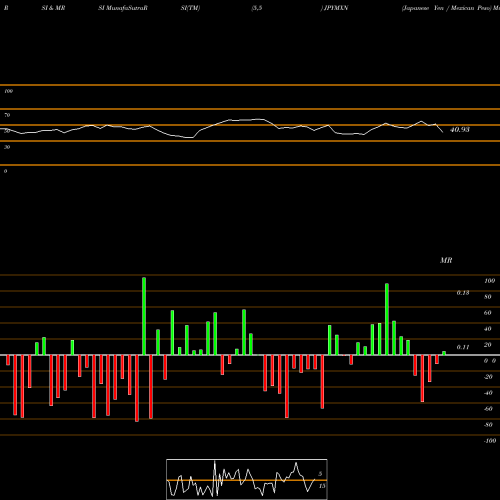Image resolution: width=500 pixels, height=500 pixels.
Task: Click the MR axis label -100
Action: click(x=490, y=441)
